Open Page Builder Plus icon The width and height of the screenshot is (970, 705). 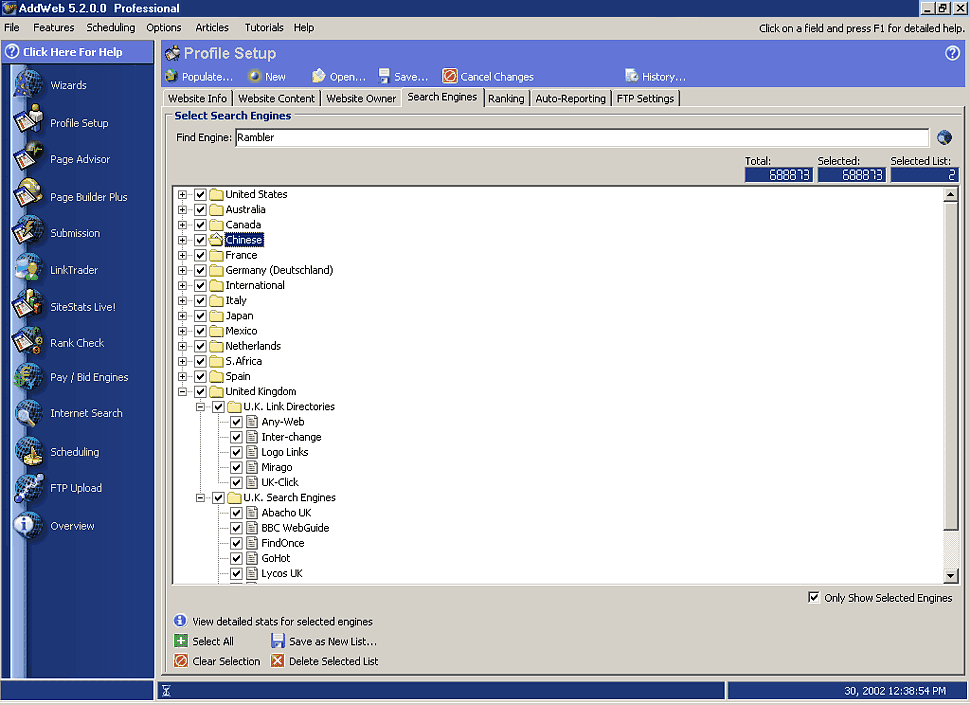click(28, 195)
